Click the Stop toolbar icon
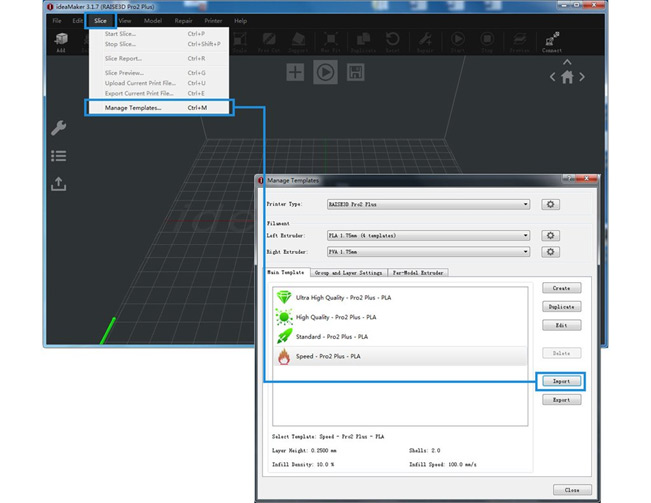 (x=487, y=42)
